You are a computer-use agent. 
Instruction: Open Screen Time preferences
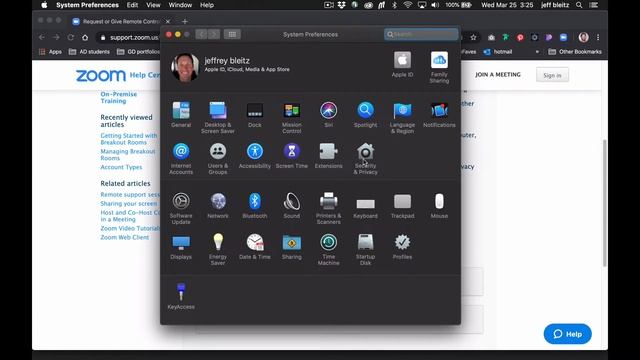pos(291,156)
